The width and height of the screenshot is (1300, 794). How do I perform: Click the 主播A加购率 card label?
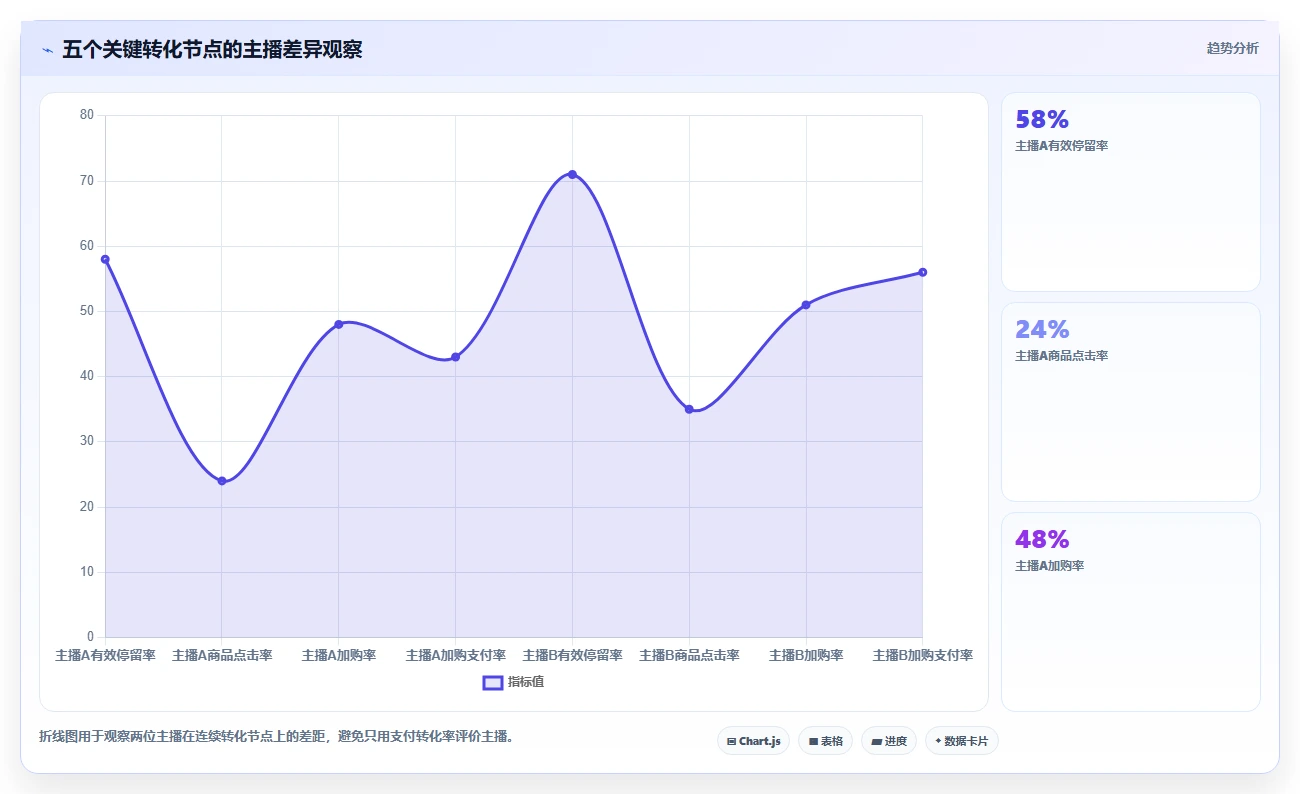coord(1049,566)
